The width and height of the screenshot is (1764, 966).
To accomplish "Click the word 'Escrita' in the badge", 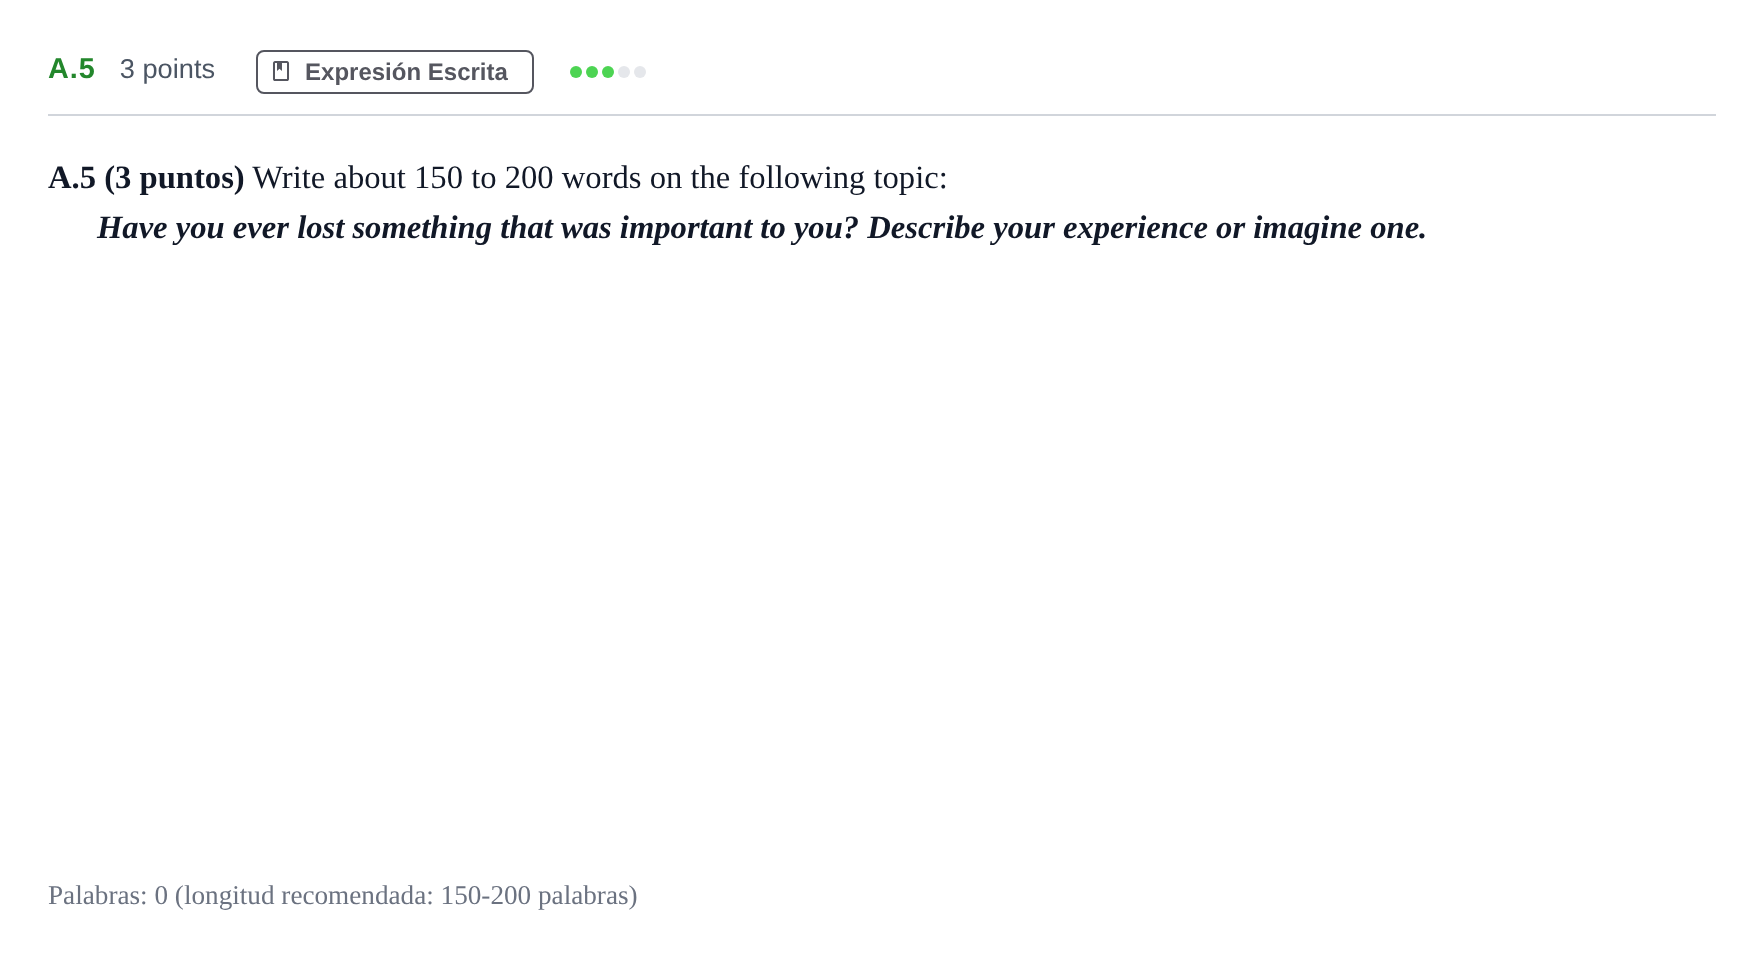I will coord(468,72).
